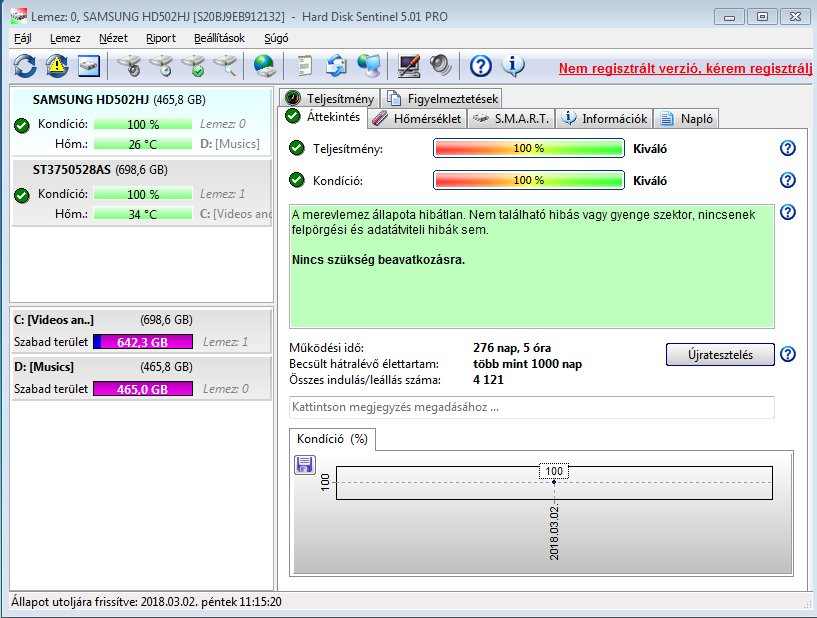Click the disk with magnifying glass icon
The image size is (817, 618).
click(x=225, y=66)
